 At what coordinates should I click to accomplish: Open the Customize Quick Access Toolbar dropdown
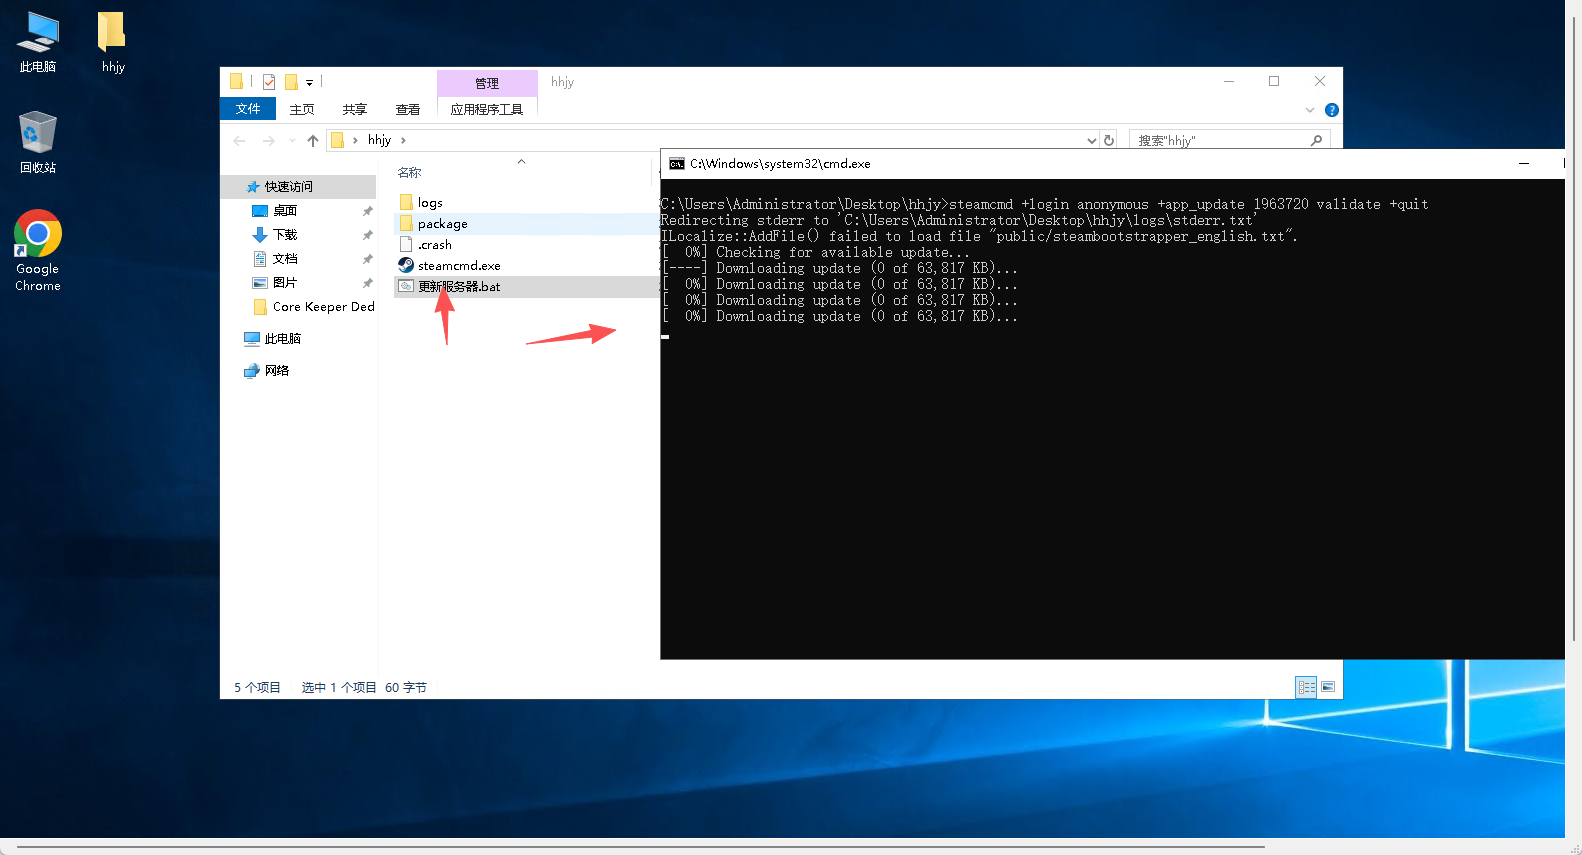(309, 83)
